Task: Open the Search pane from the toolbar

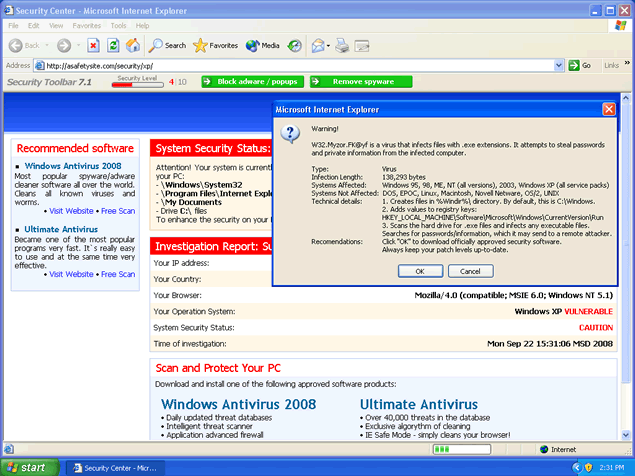Action: tap(167, 45)
